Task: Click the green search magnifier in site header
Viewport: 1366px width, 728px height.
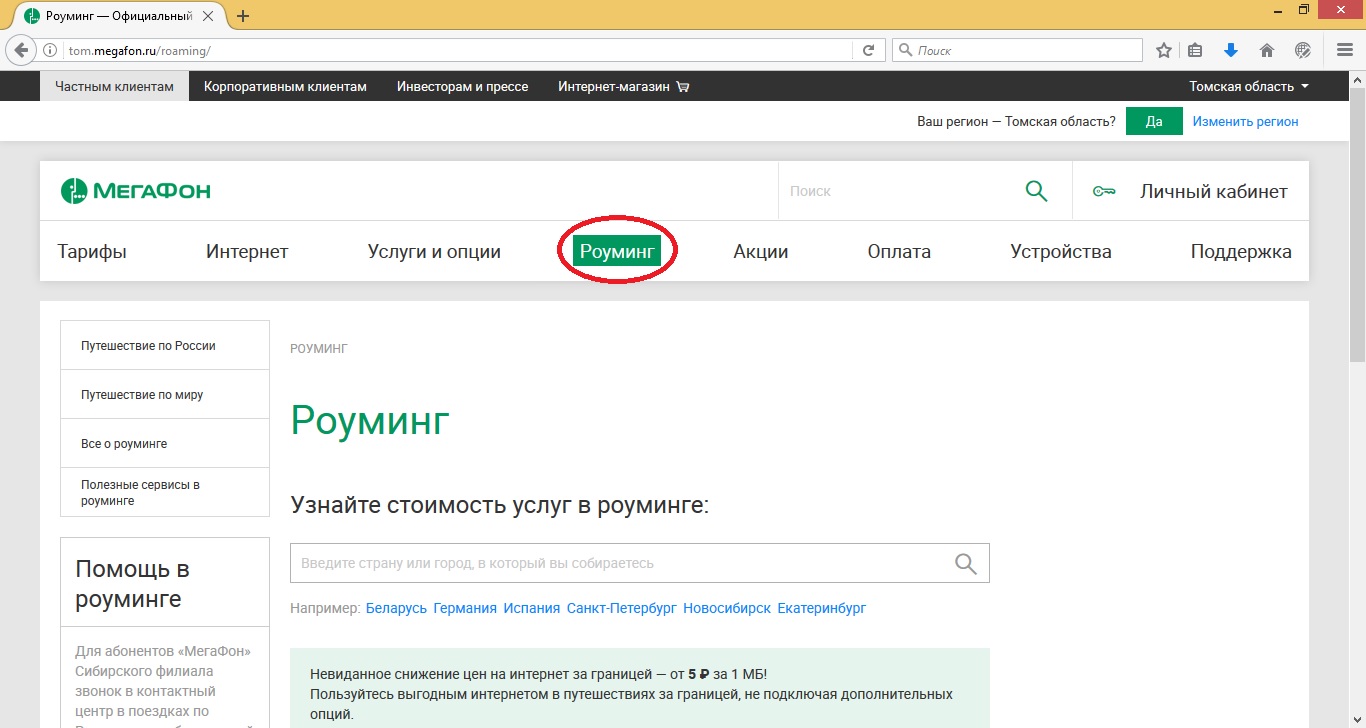Action: pyautogui.click(x=1036, y=190)
